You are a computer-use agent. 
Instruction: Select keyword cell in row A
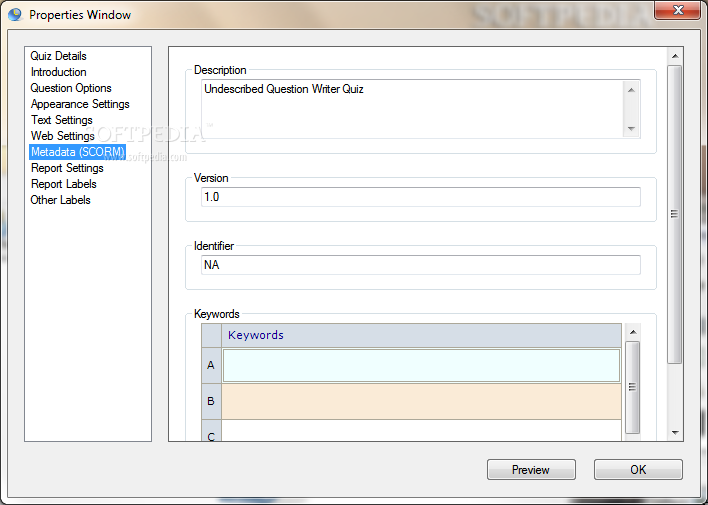pos(421,365)
